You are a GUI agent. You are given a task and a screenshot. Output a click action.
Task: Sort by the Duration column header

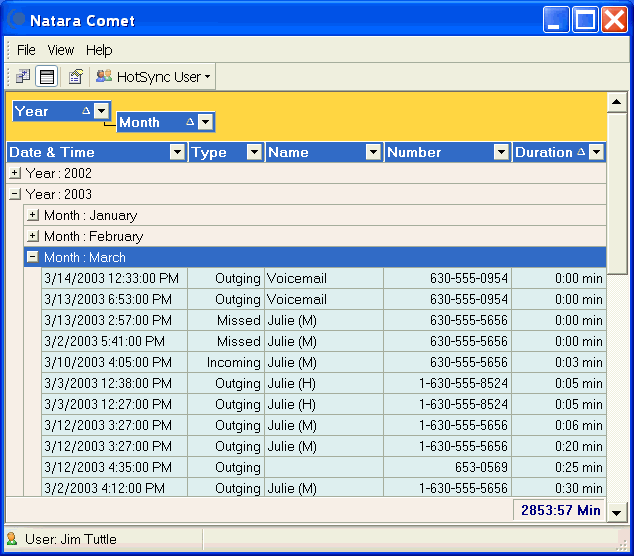(543, 153)
